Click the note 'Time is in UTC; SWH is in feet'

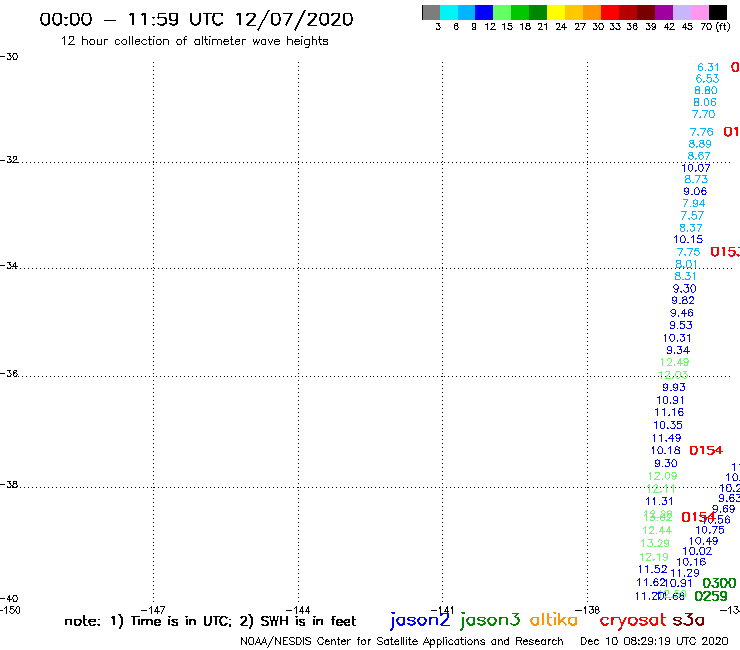[210, 621]
